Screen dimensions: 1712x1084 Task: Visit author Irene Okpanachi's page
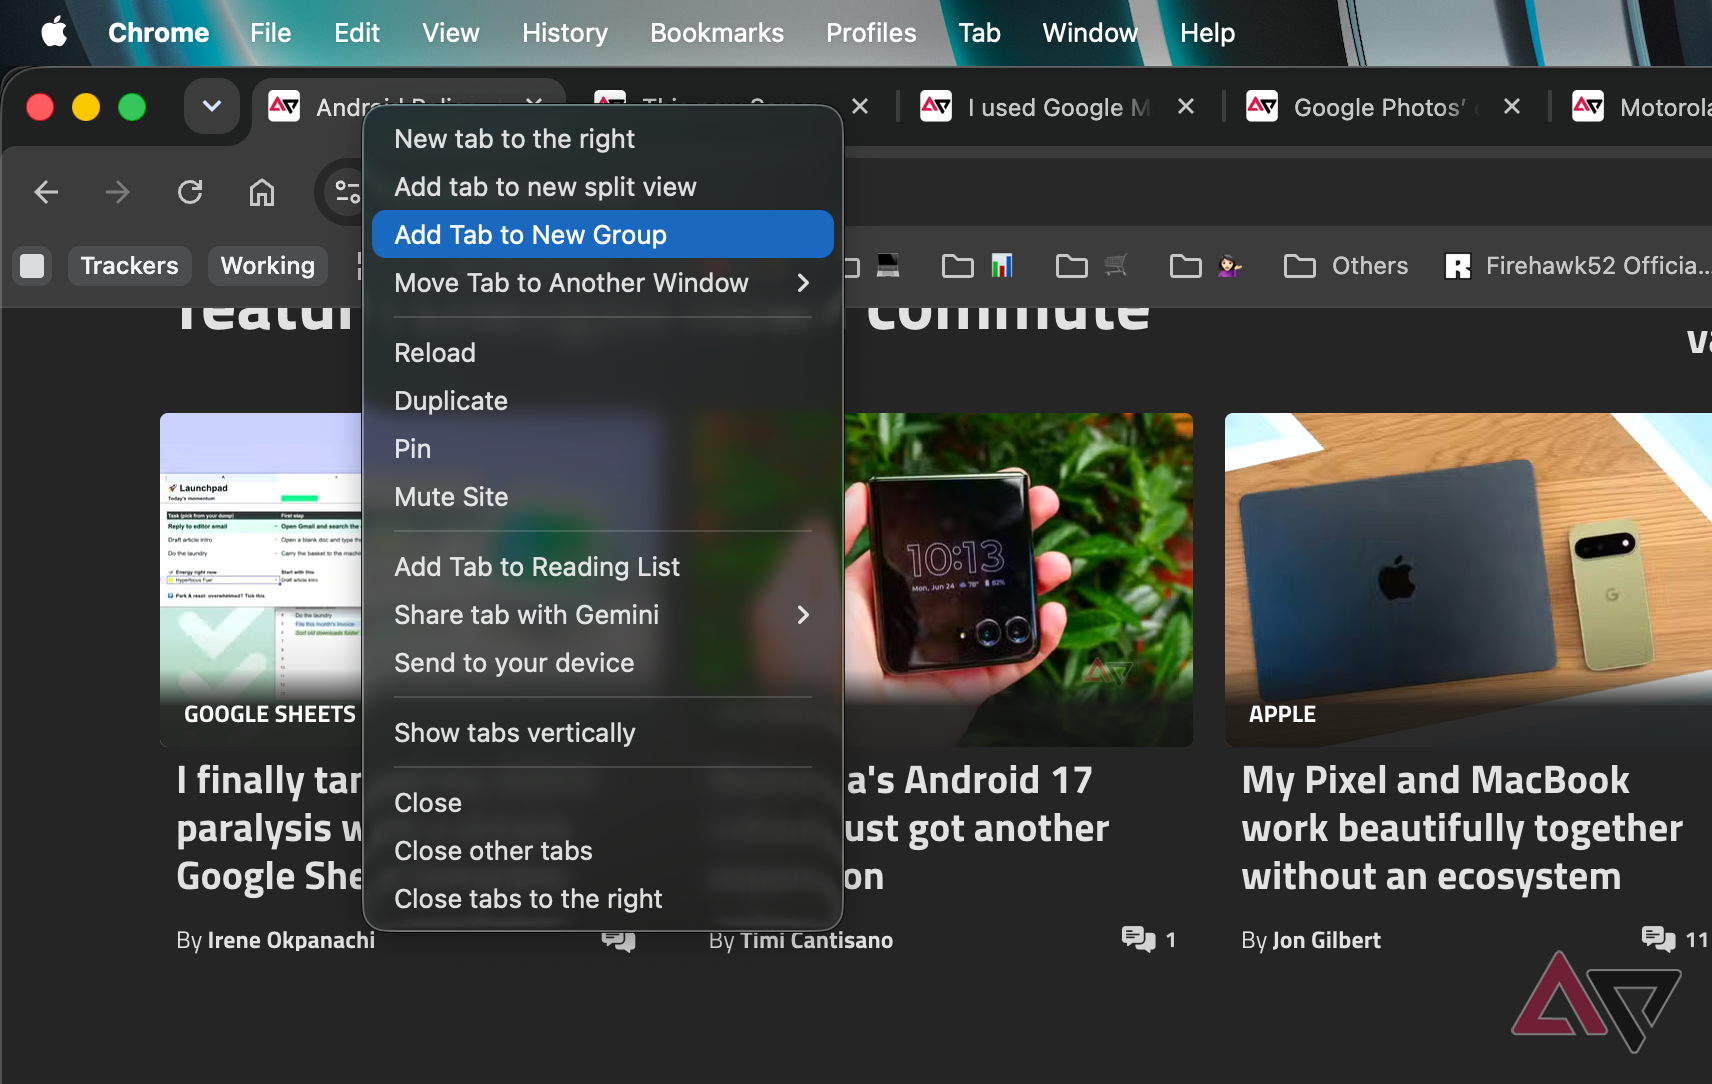pos(291,940)
